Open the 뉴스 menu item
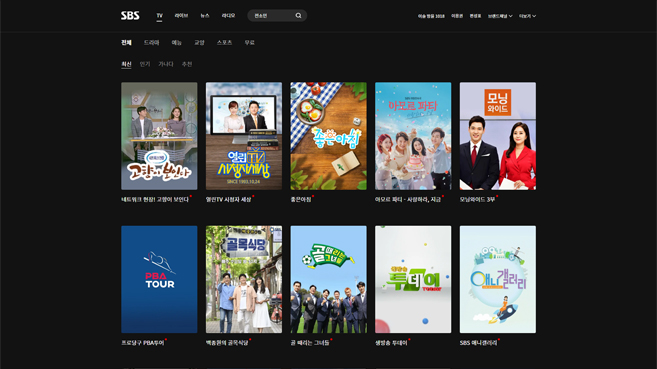Screen dimensions: 657x369 [205, 15]
